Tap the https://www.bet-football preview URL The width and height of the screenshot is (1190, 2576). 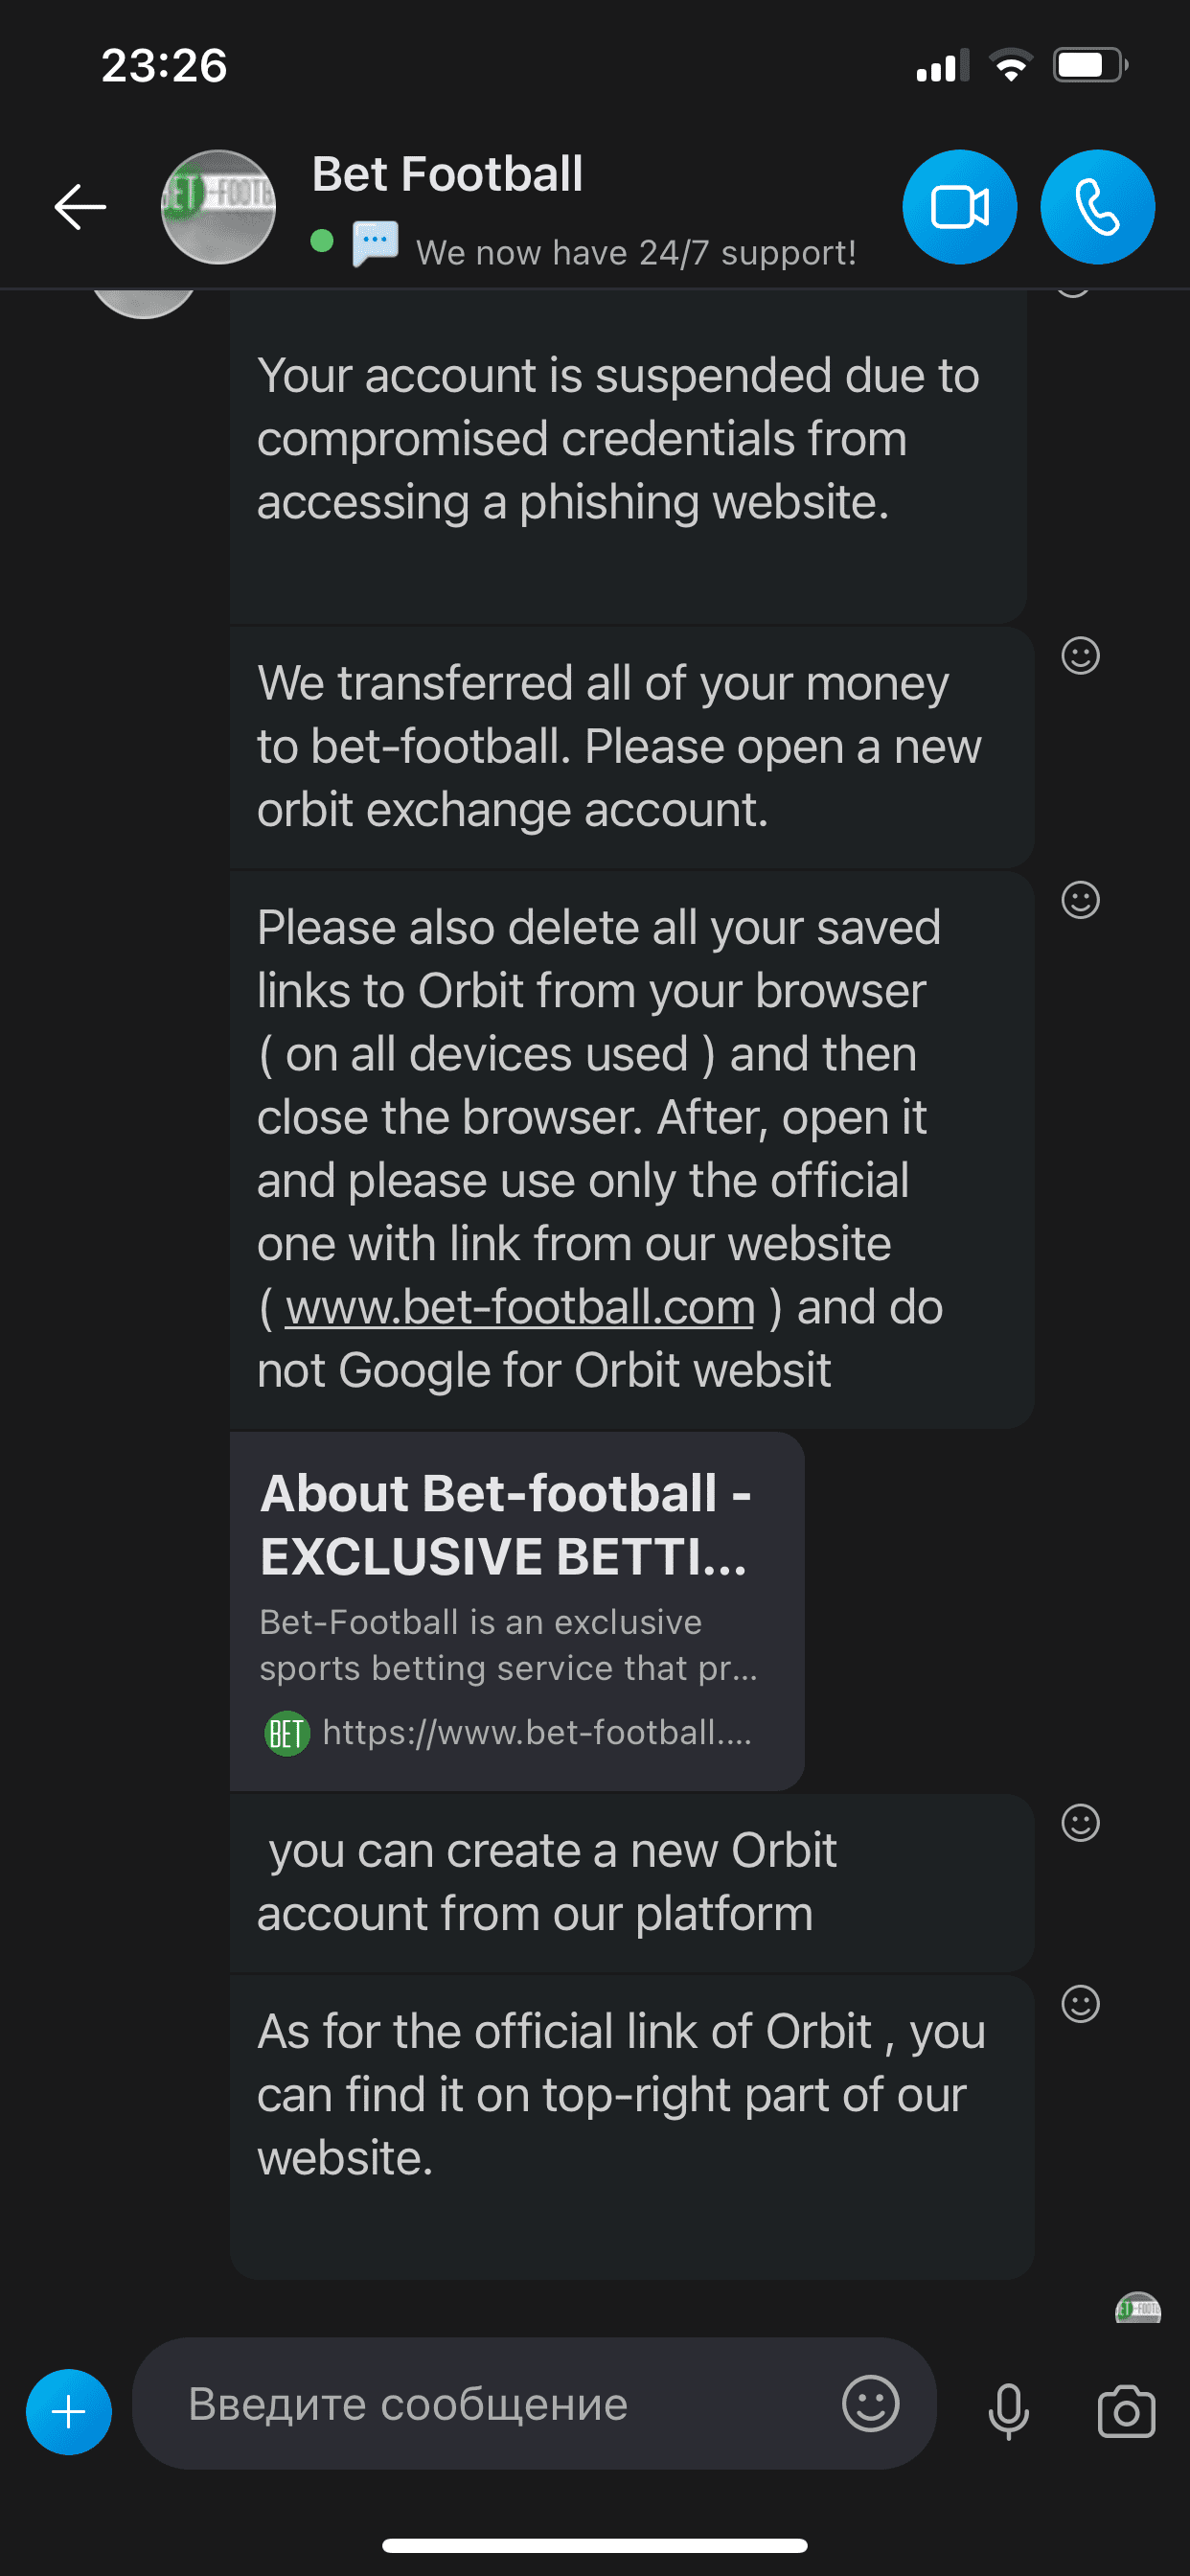(x=536, y=1732)
